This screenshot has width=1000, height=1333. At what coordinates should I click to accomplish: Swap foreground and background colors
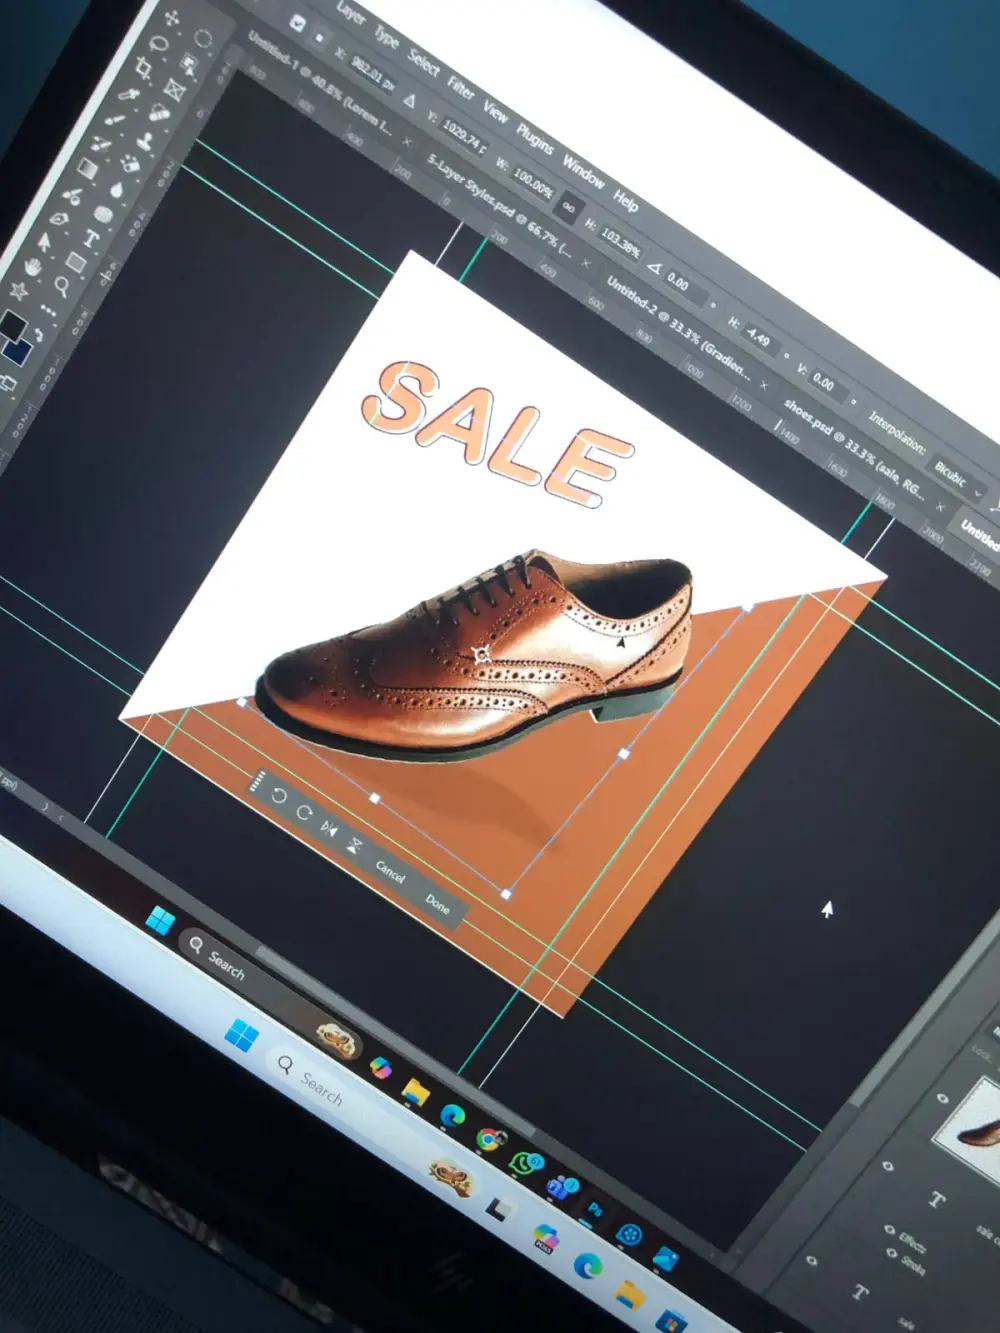(39, 335)
